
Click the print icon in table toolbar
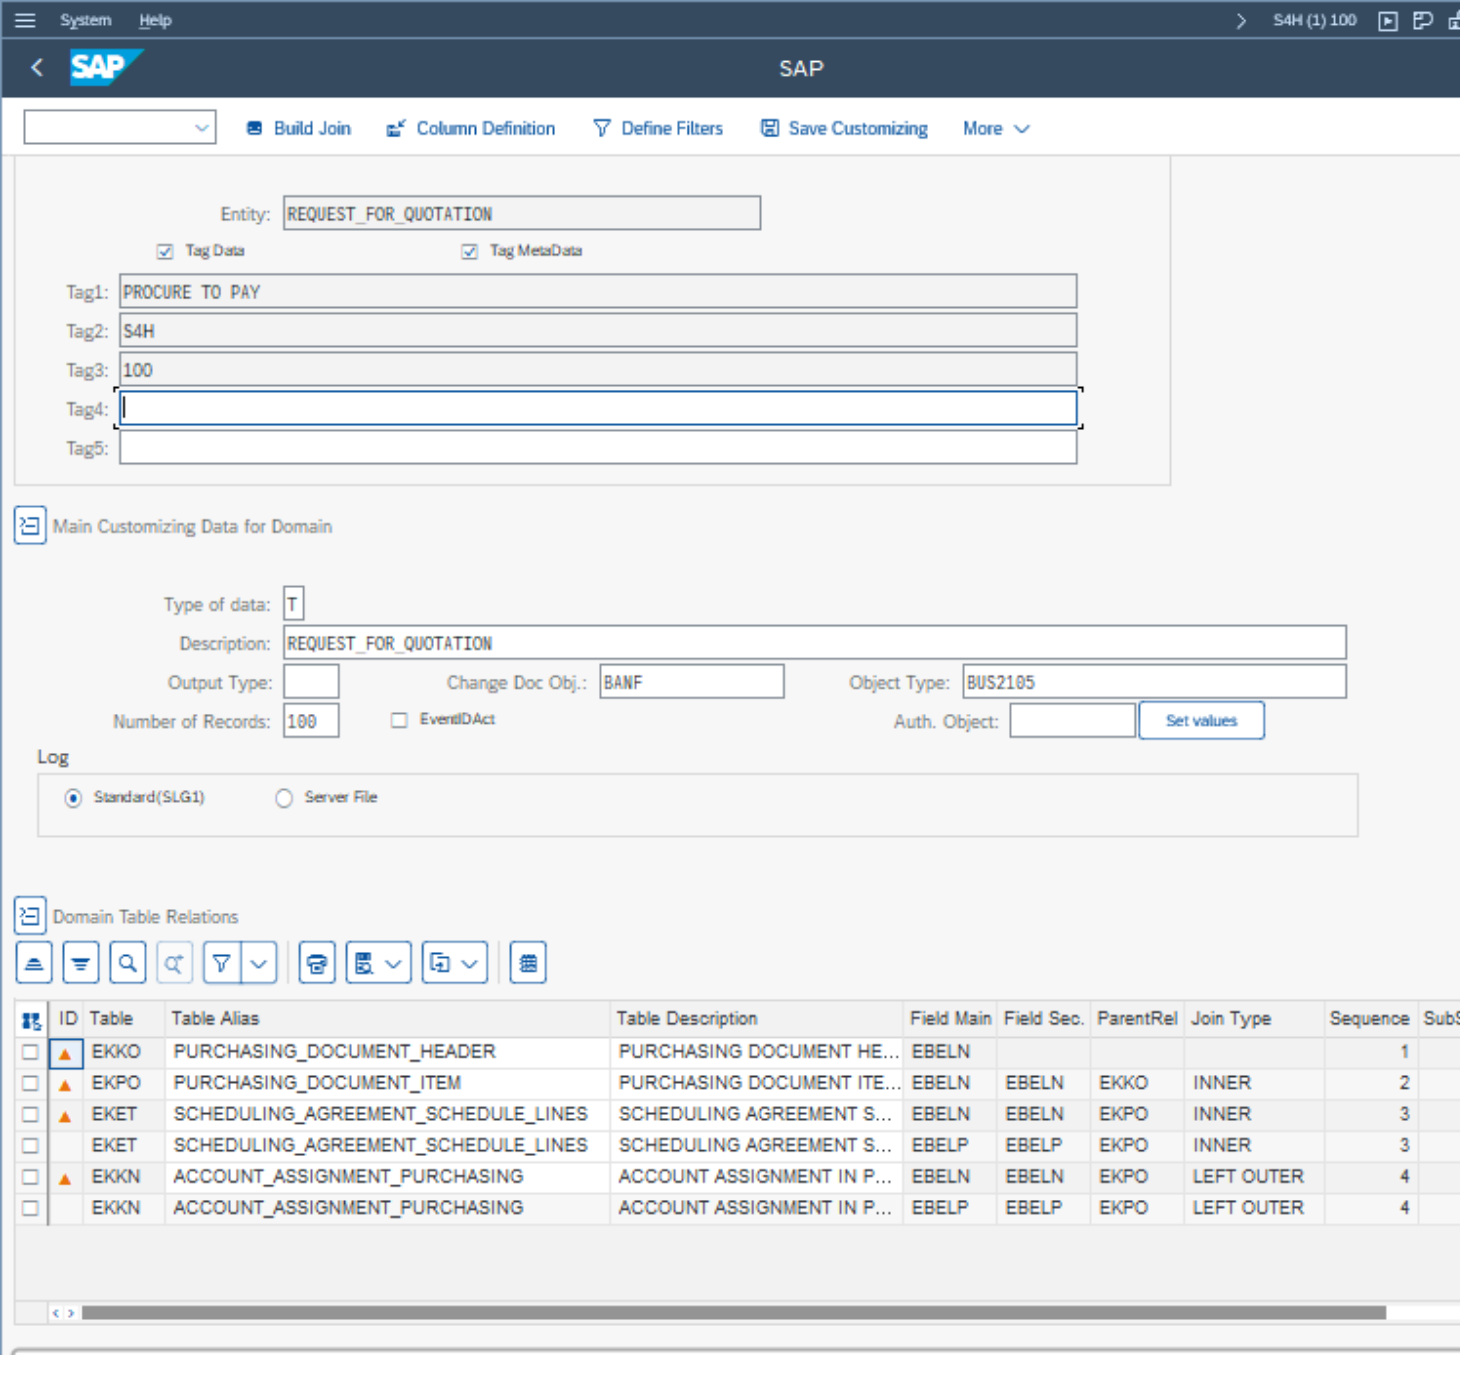point(317,963)
